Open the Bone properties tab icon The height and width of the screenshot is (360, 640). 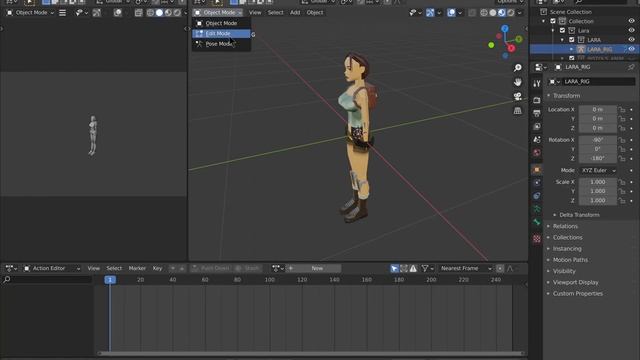(537, 222)
